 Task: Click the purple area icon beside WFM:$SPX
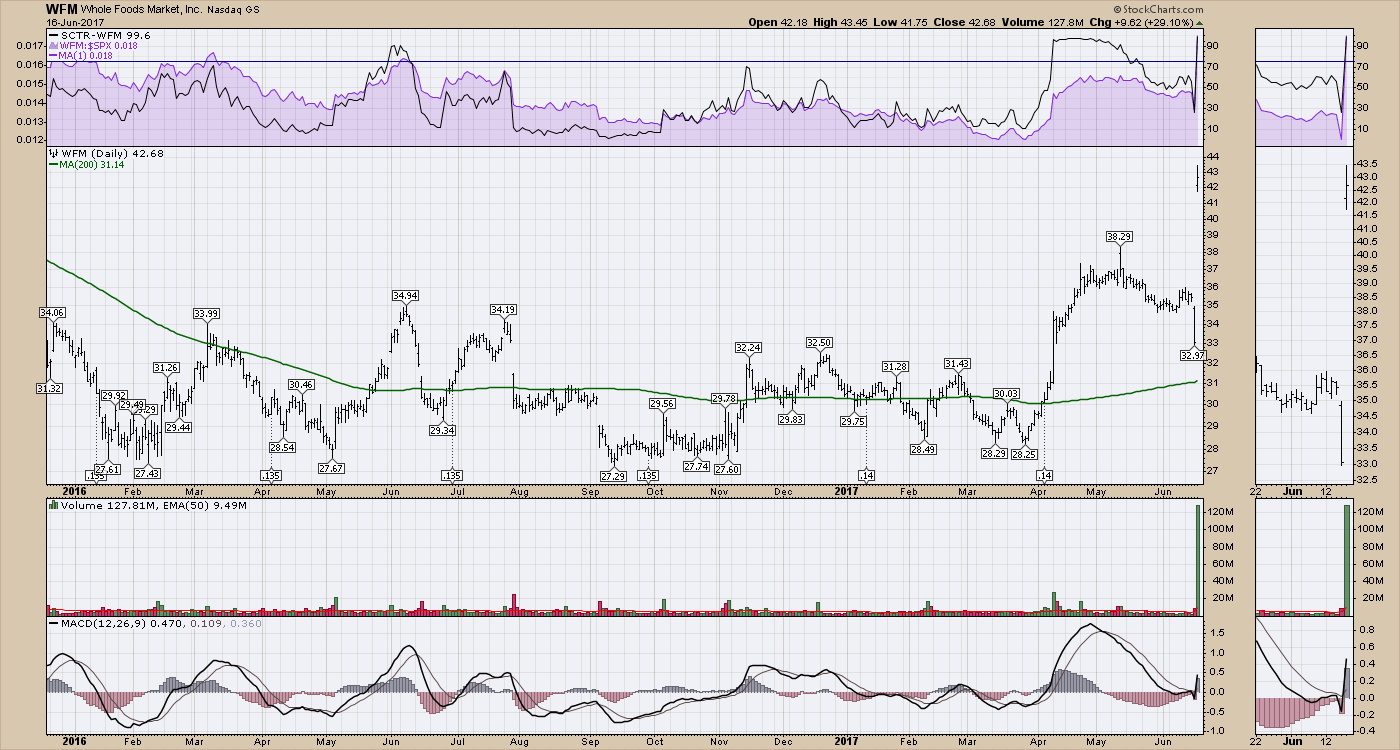[50, 45]
